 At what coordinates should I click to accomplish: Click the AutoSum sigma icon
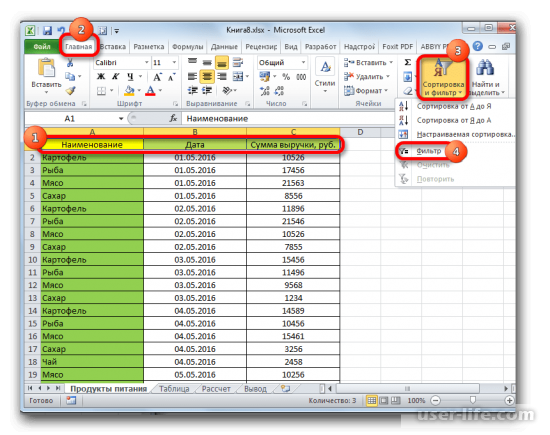tap(407, 62)
